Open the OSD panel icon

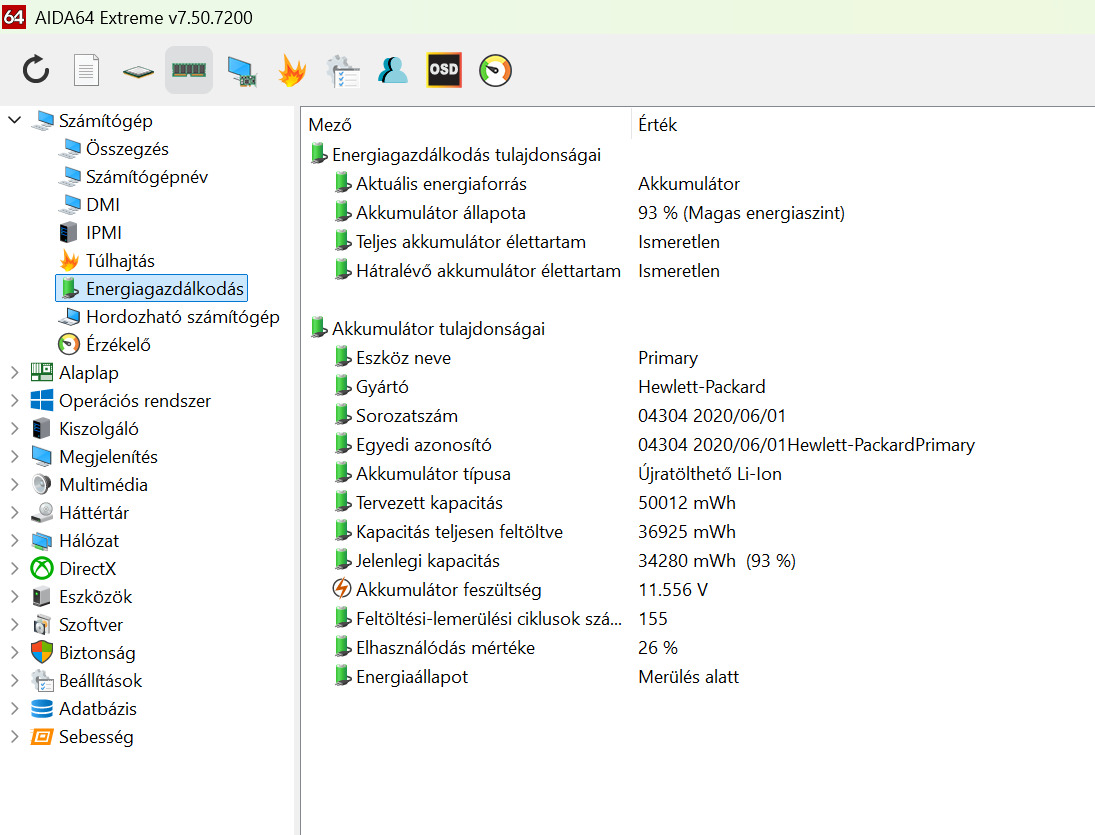444,70
